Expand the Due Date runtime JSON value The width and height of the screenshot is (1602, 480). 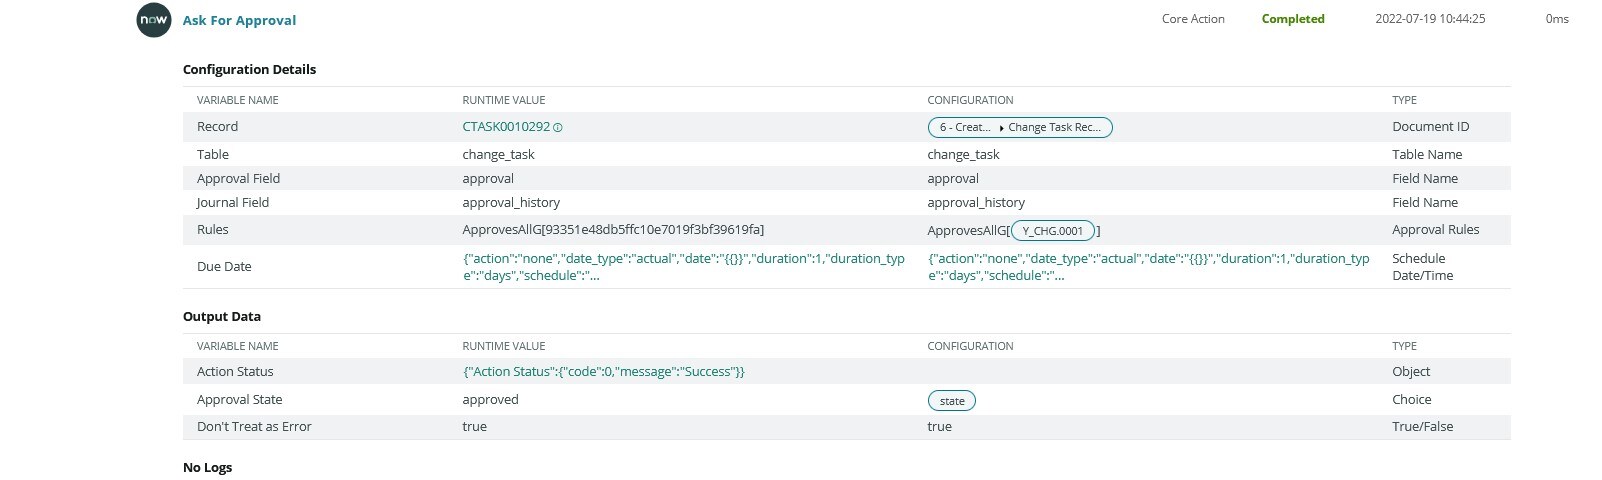(x=684, y=267)
